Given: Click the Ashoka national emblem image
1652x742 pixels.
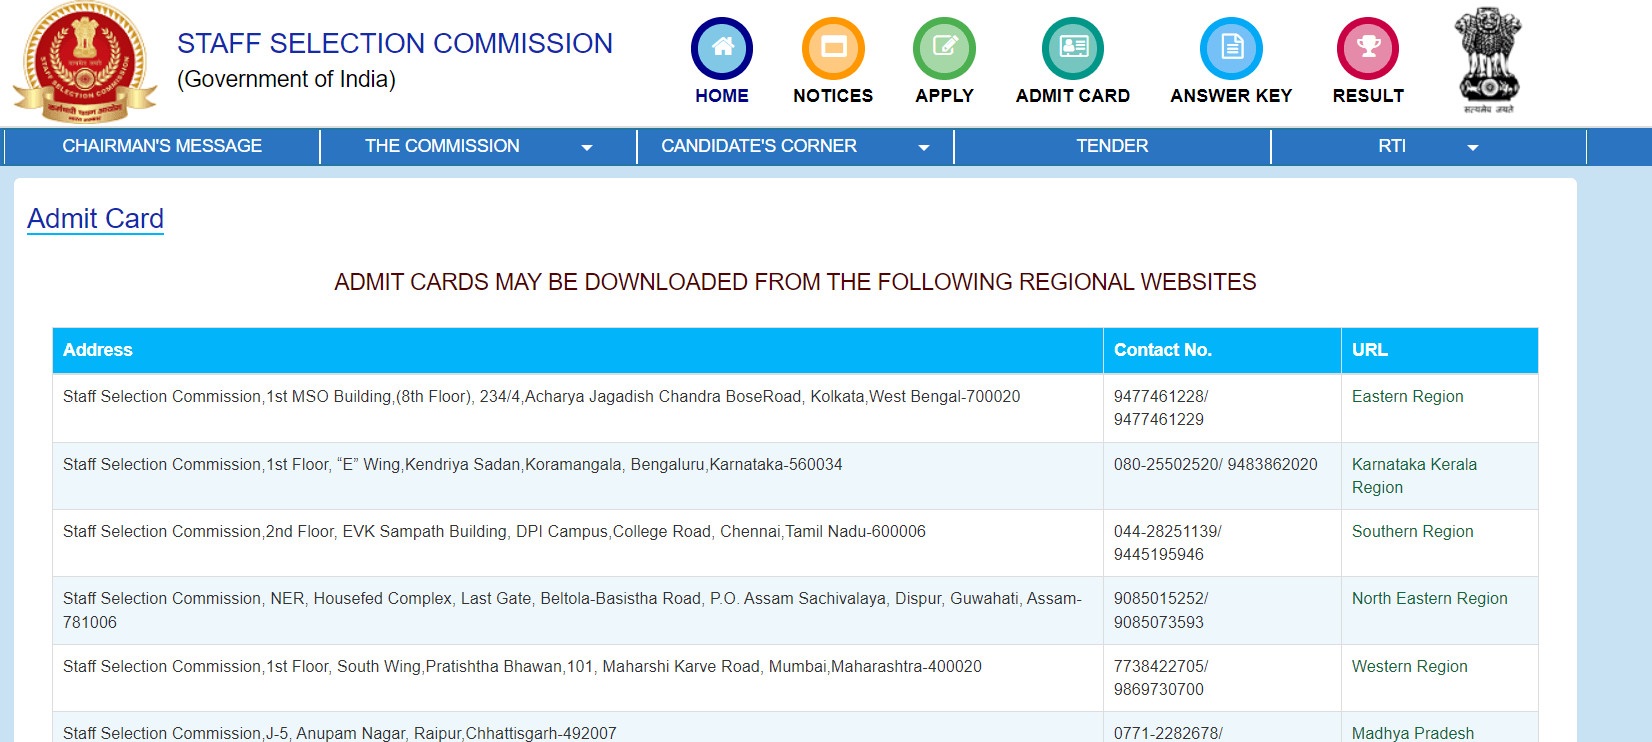Looking at the screenshot, I should (1488, 60).
